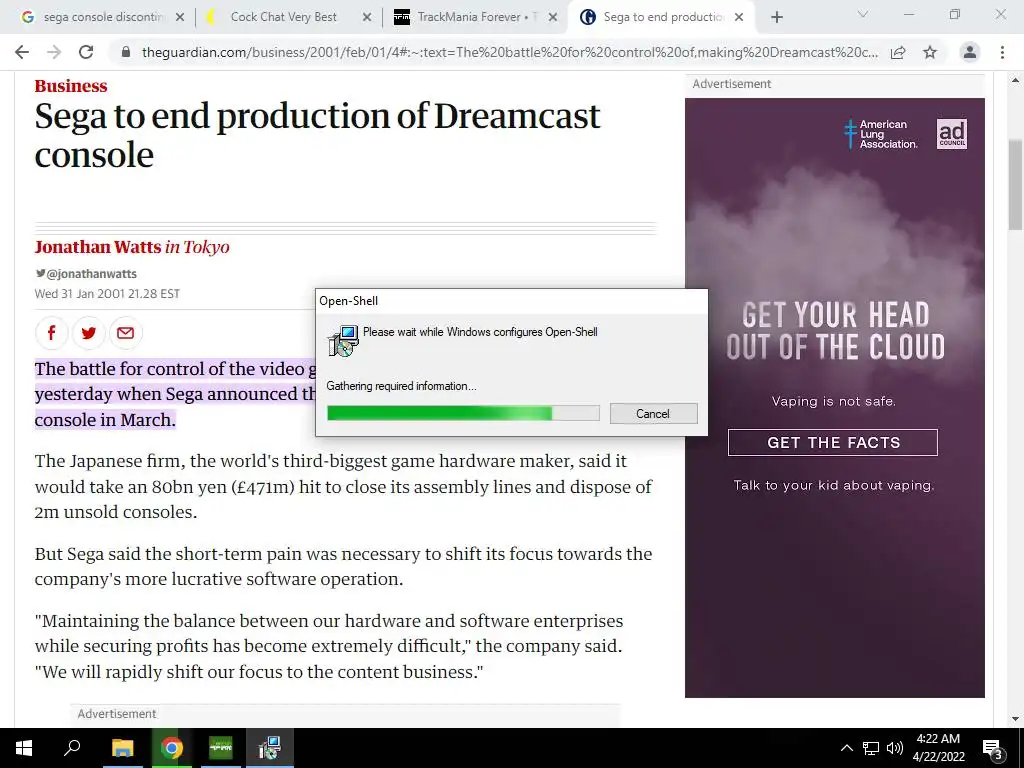Click the scrollbar up arrow
This screenshot has height=768, width=1024.
click(1015, 81)
